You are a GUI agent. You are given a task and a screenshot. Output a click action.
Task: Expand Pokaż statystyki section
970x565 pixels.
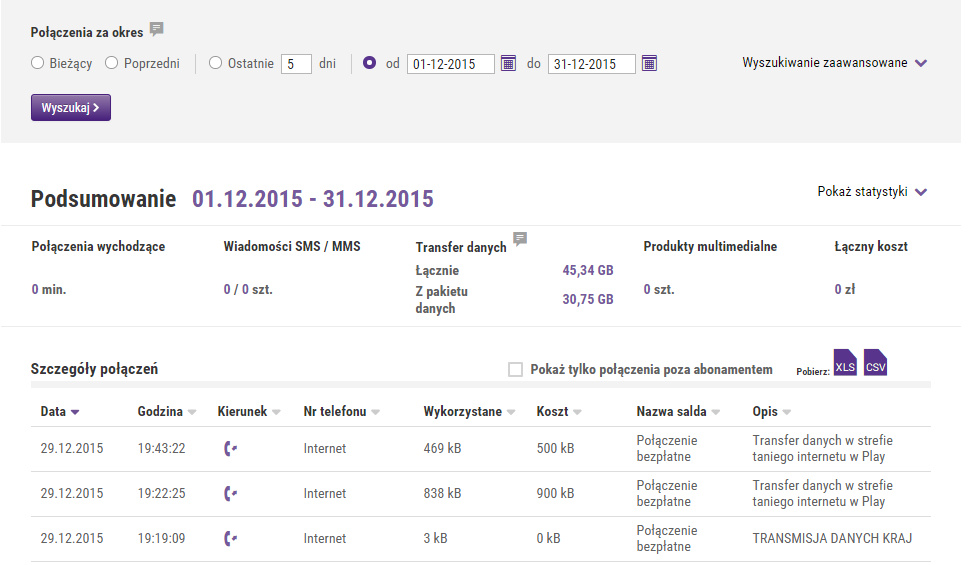872,192
